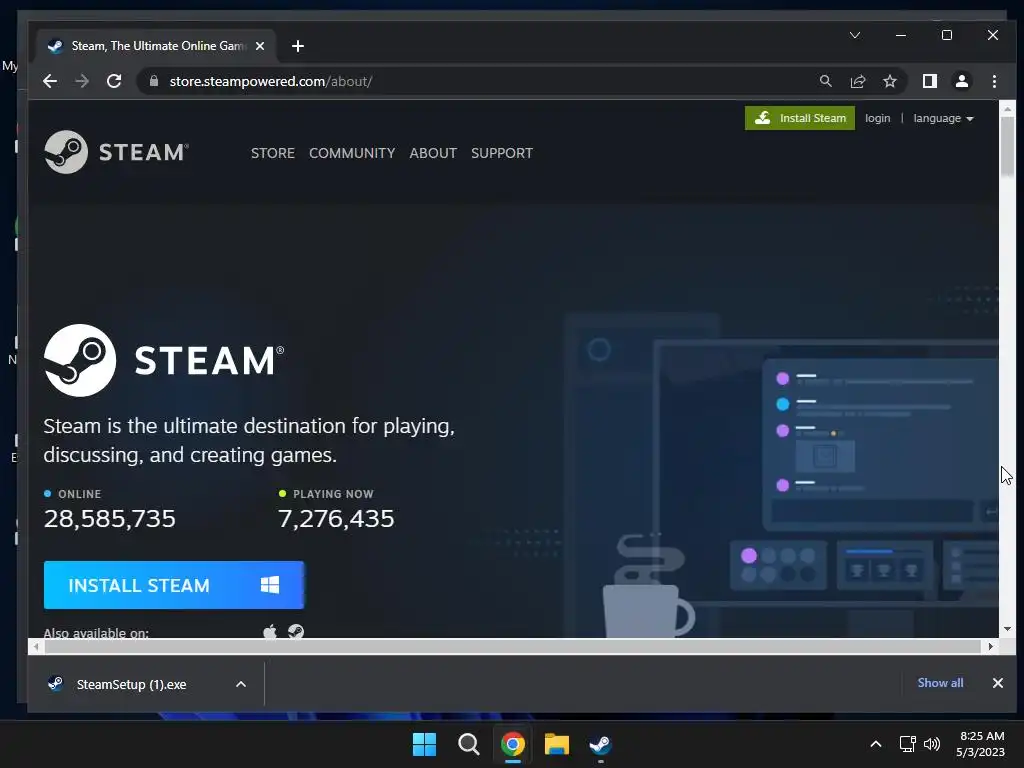Click green Install Steam button
1024x768 pixels.
799,118
